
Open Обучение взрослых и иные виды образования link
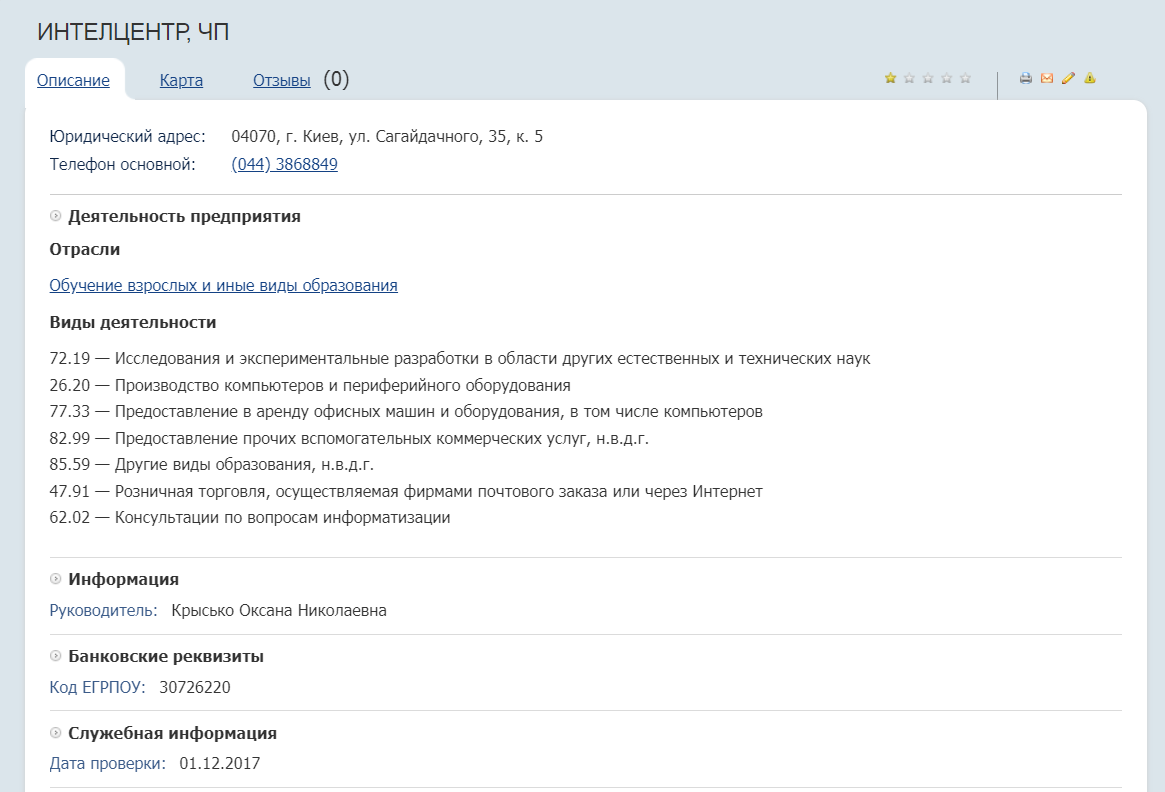coord(223,286)
